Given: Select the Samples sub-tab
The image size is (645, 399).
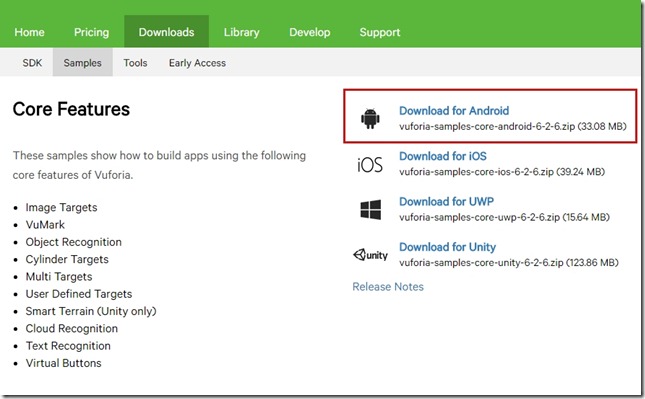Looking at the screenshot, I should point(82,63).
